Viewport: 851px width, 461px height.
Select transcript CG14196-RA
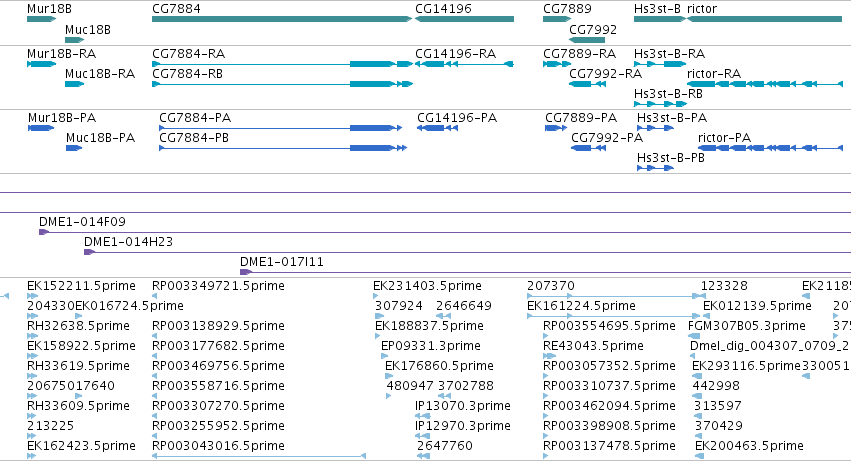[455, 54]
